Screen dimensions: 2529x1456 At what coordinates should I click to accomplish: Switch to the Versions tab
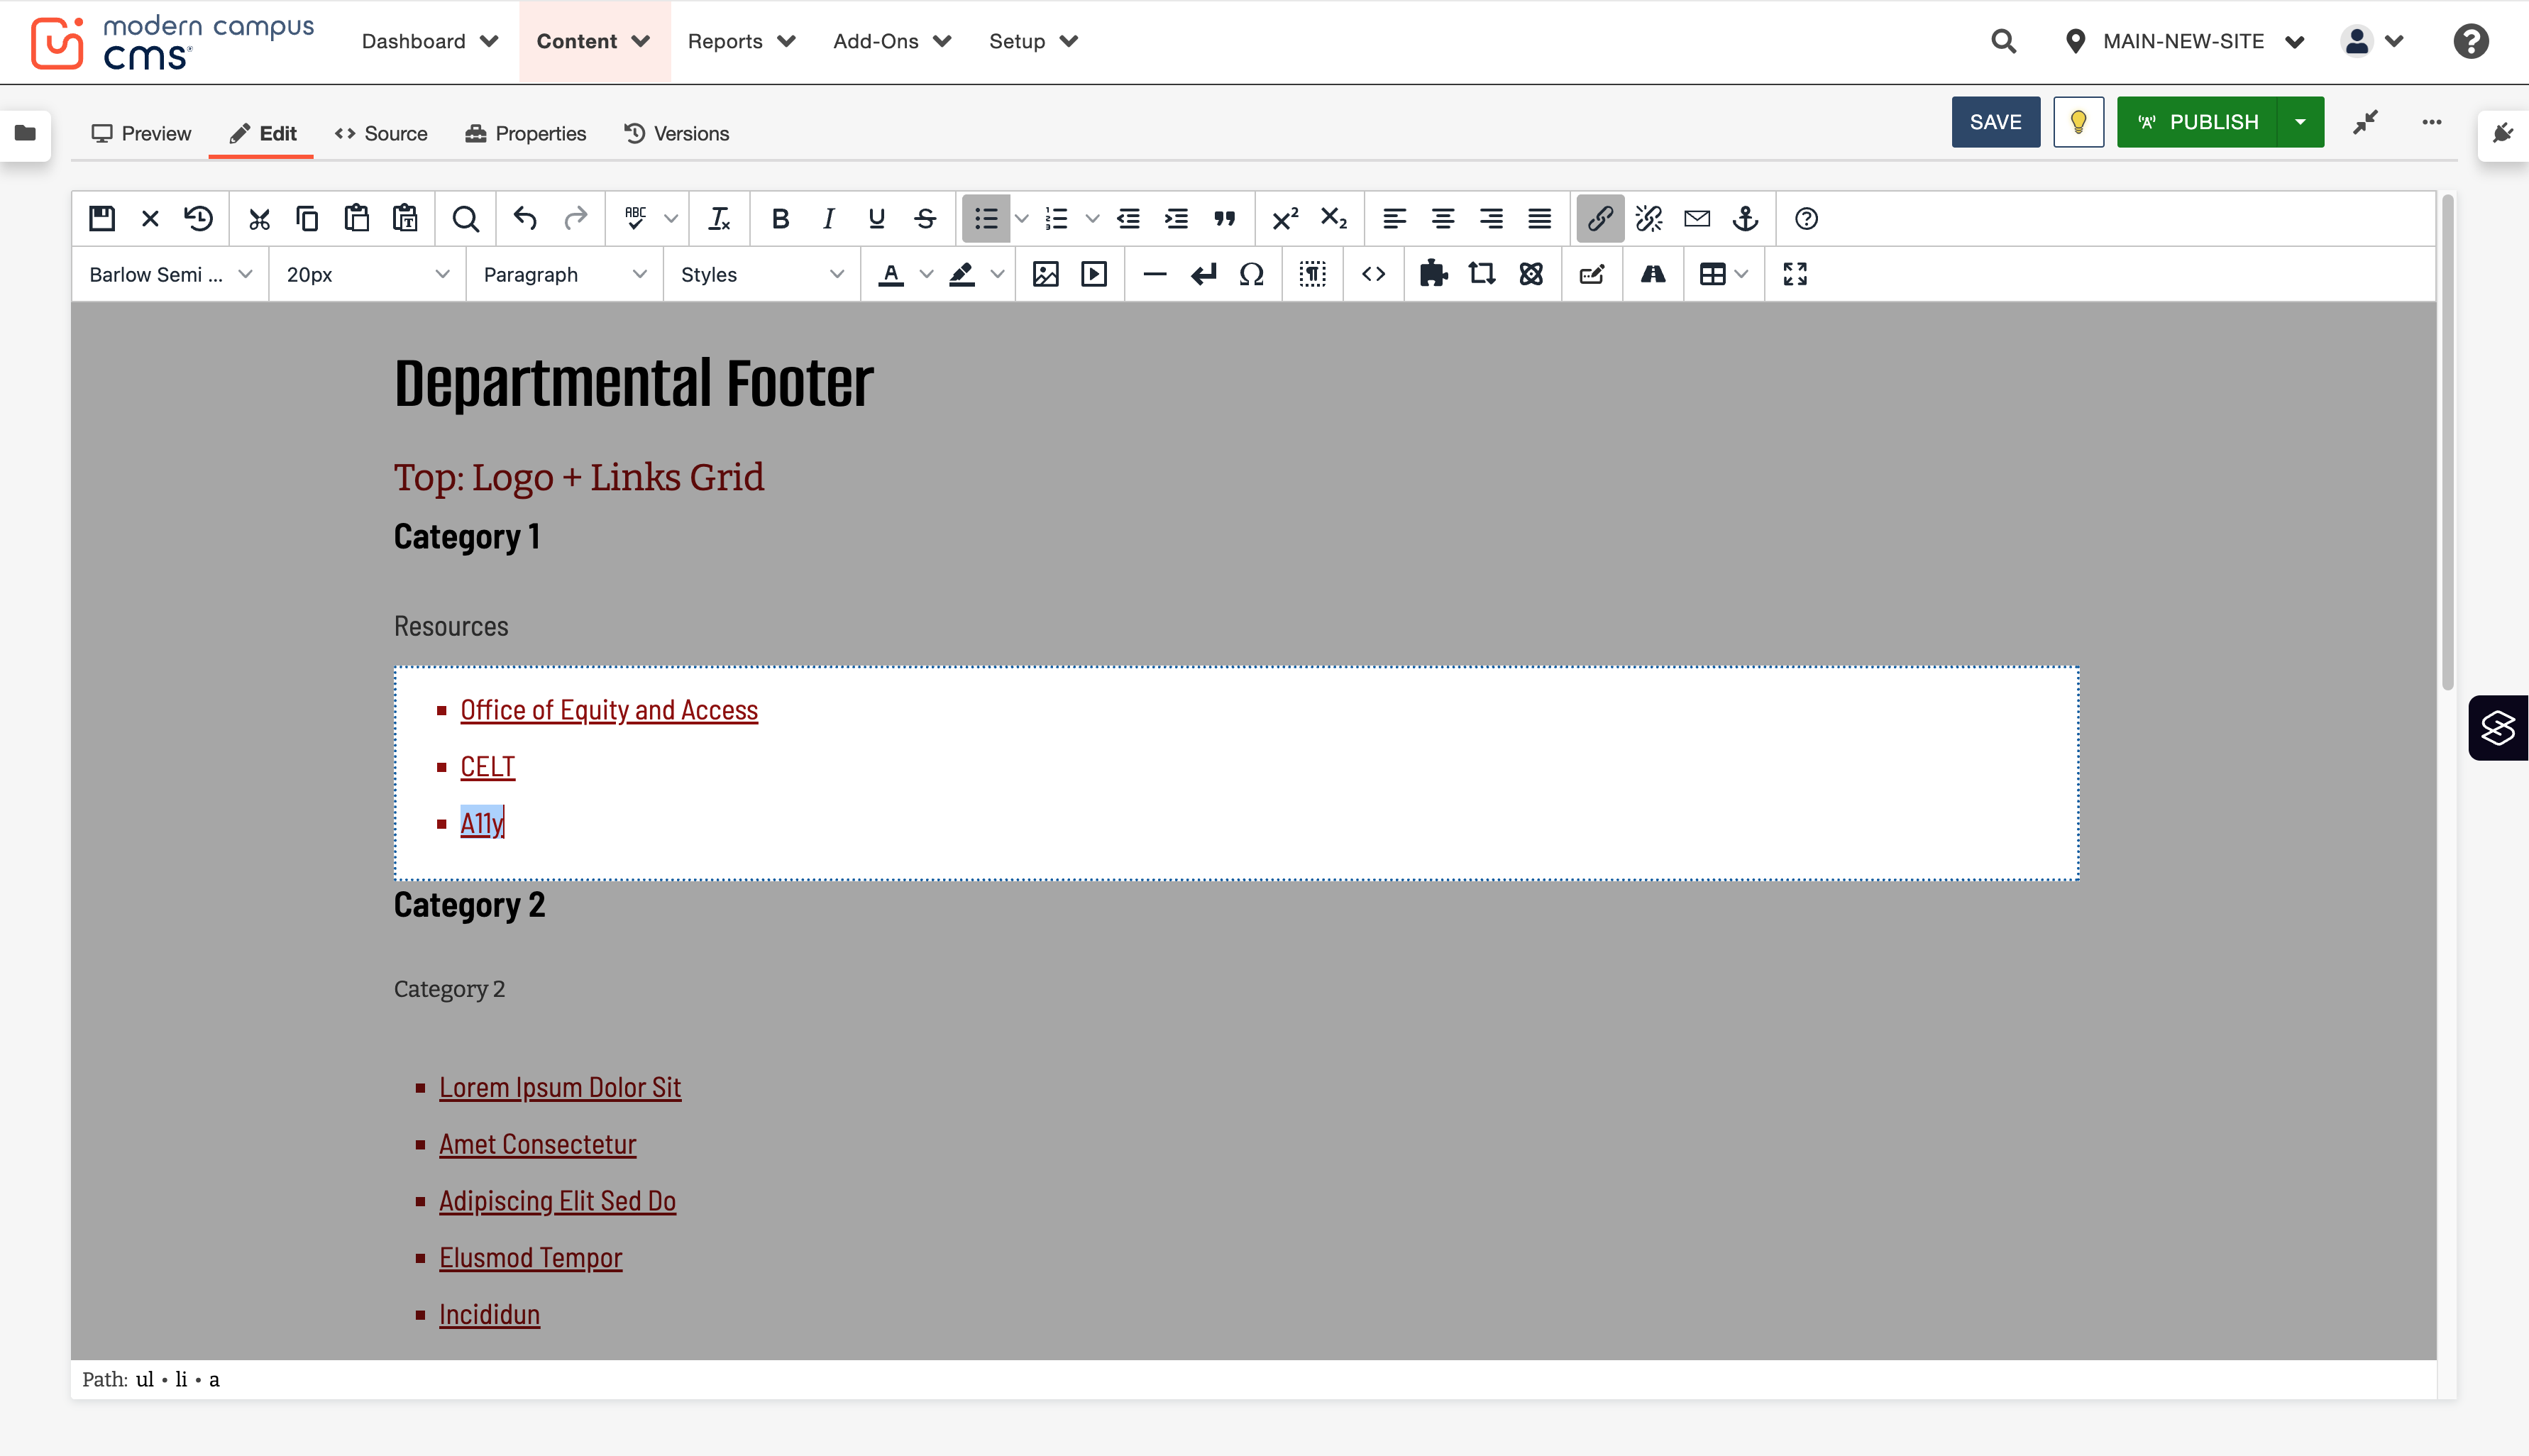(676, 133)
